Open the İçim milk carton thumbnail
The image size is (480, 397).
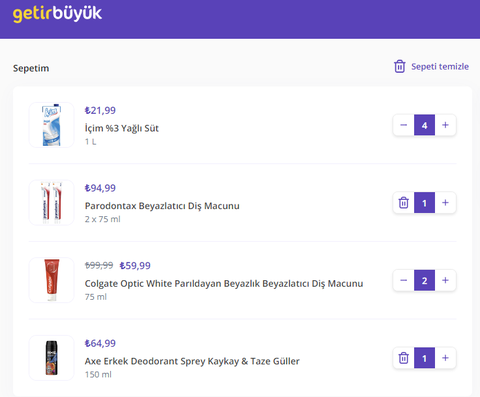coord(51,125)
